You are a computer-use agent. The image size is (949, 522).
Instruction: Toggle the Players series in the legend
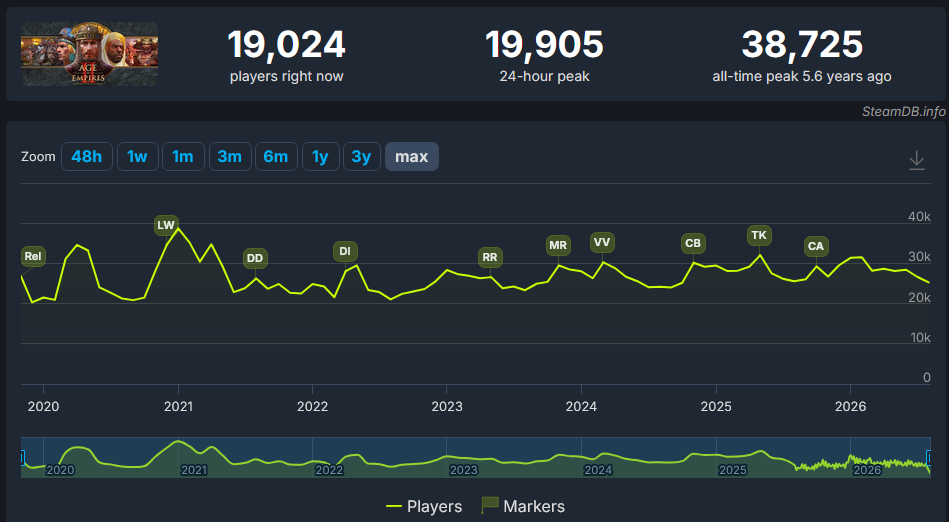coord(424,506)
